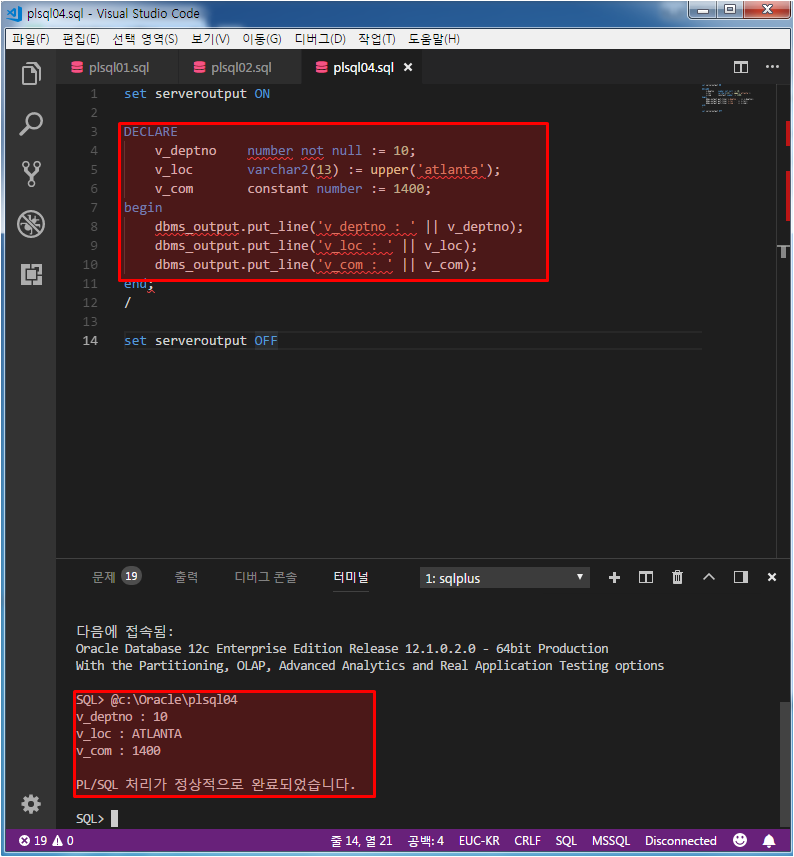Viewport: 794px width, 857px height.
Task: Open the editor more actions menu
Action: pyautogui.click(x=772, y=67)
